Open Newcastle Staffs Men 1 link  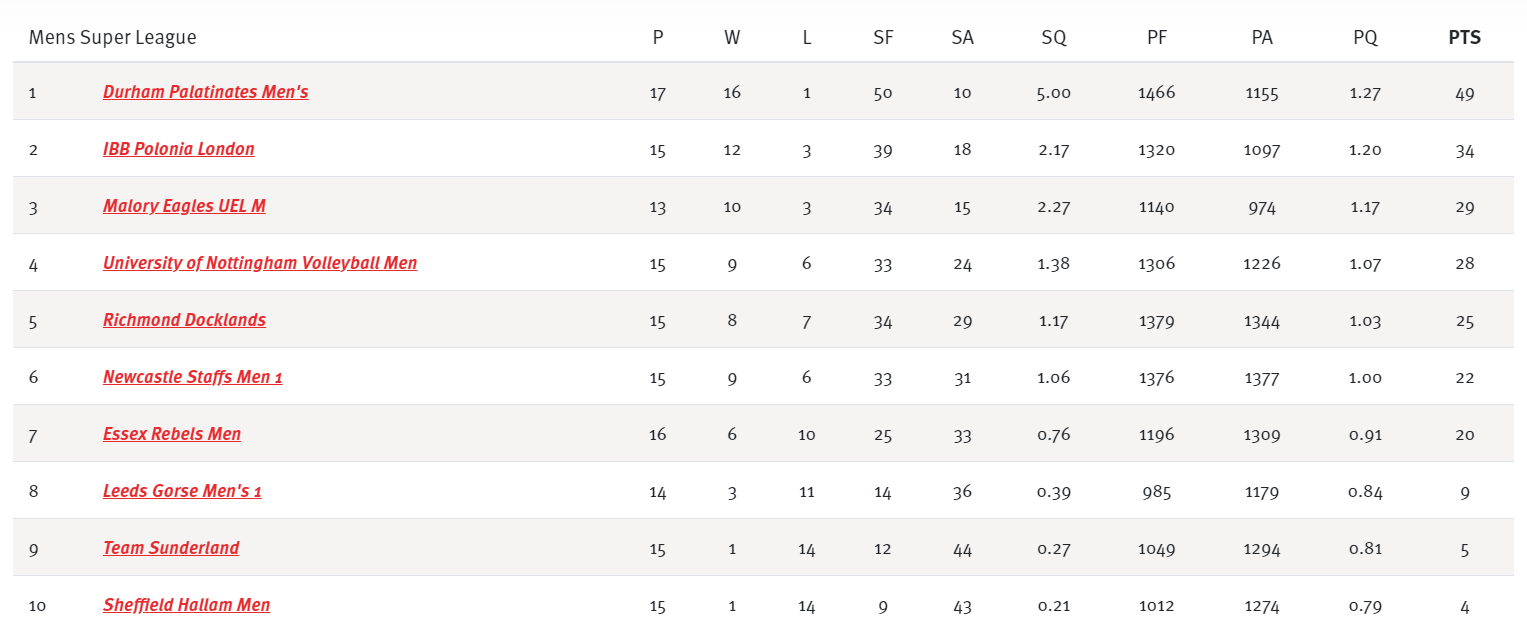(192, 377)
